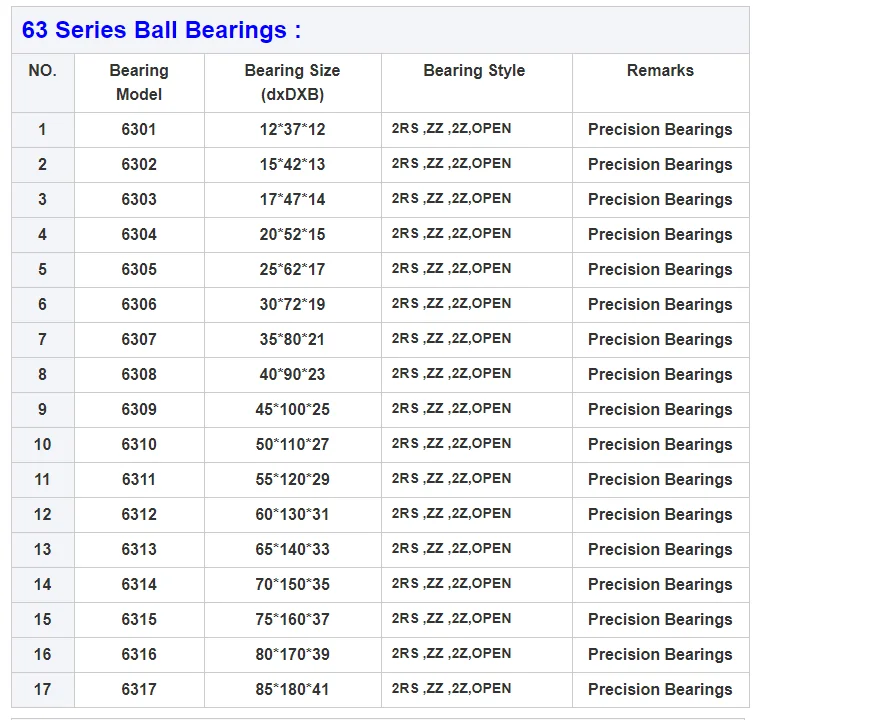Select the "Bearing Model" column header
This screenshot has width=870, height=720.
coord(139,82)
